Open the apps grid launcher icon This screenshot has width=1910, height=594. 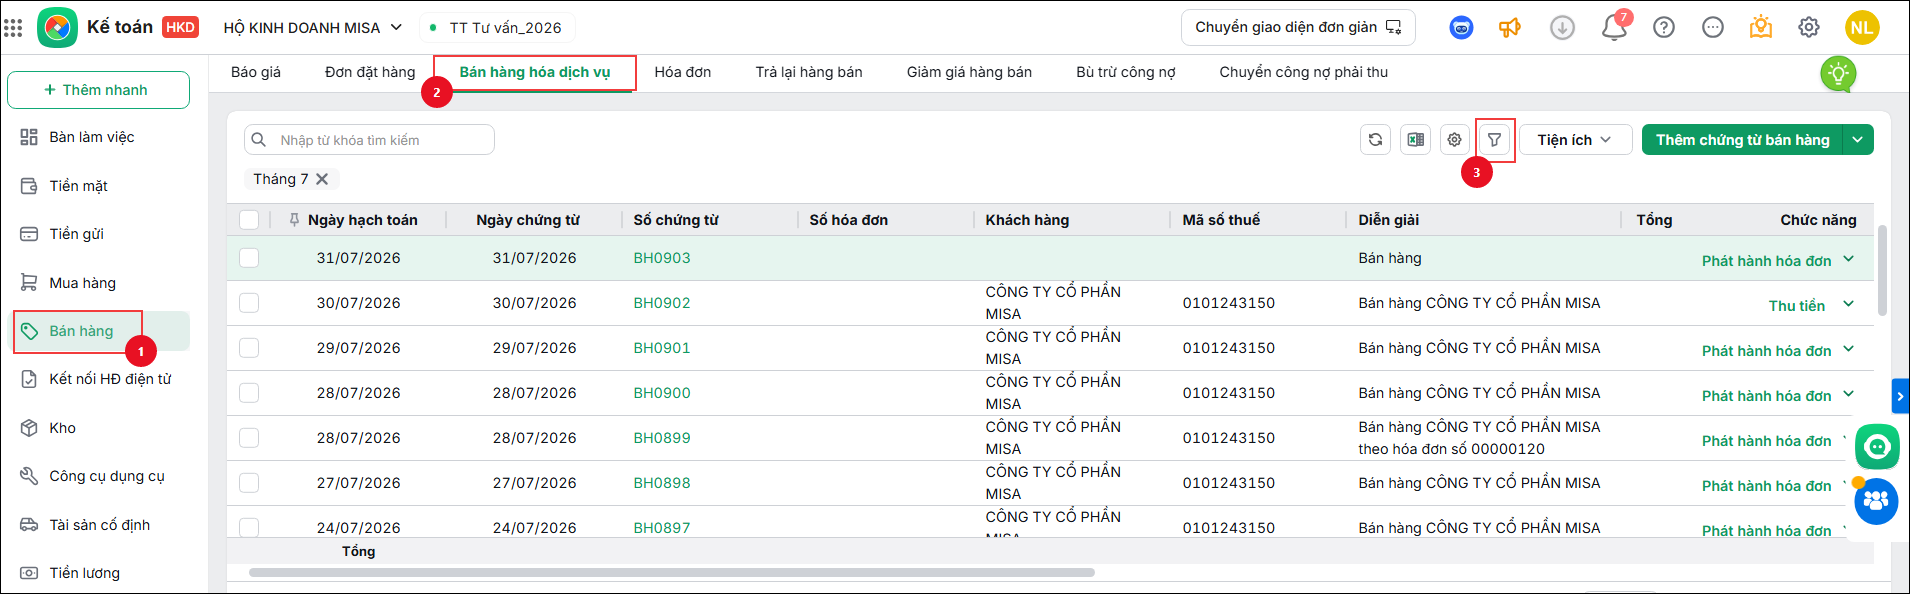(x=13, y=28)
